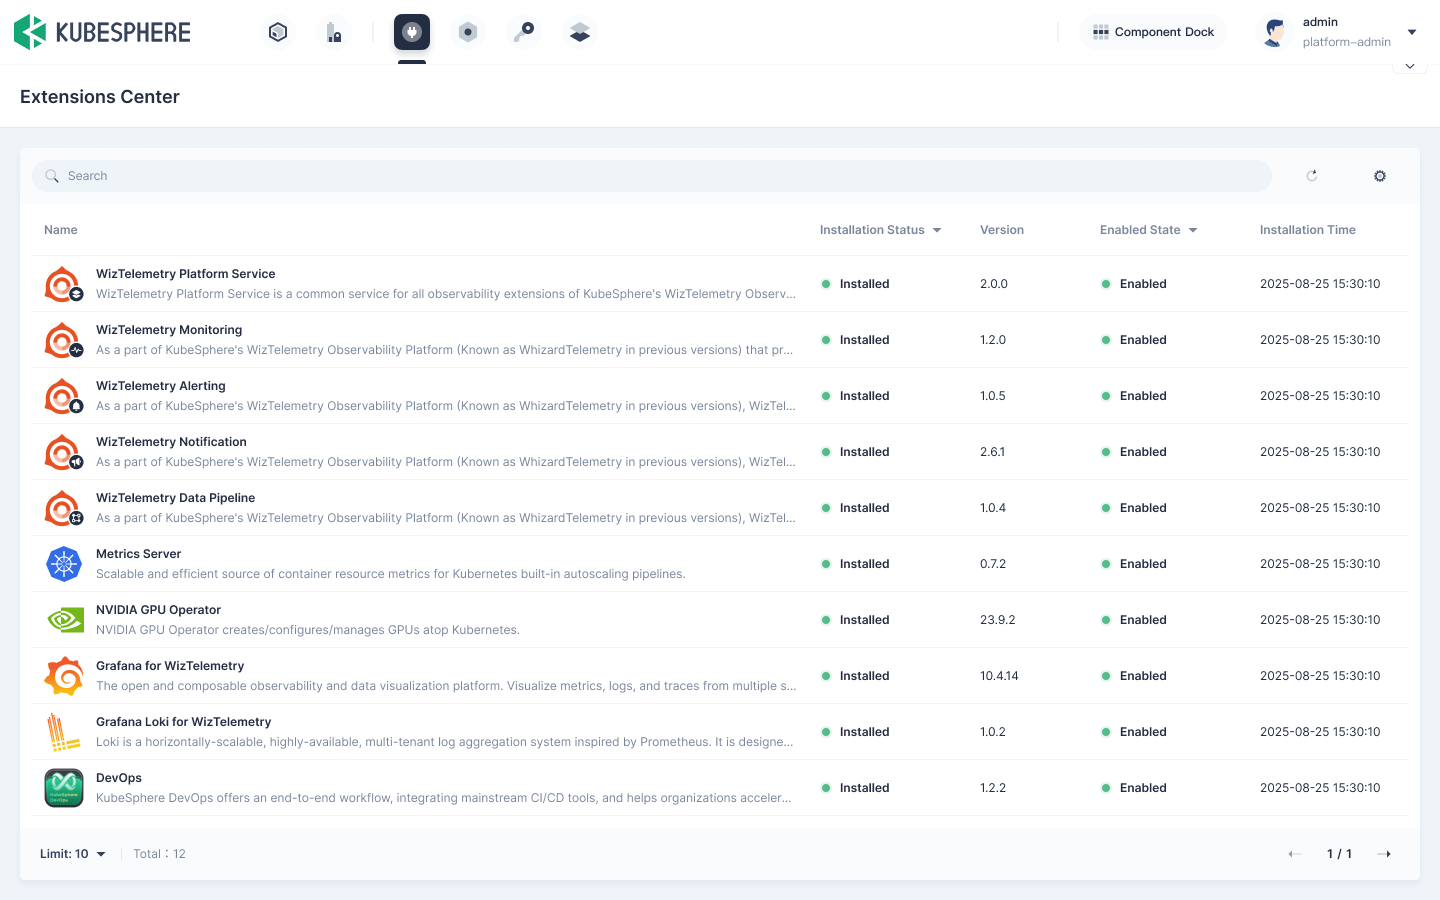This screenshot has height=900, width=1440.
Task: Open the Limit: 10 page size dropdown
Action: point(73,854)
